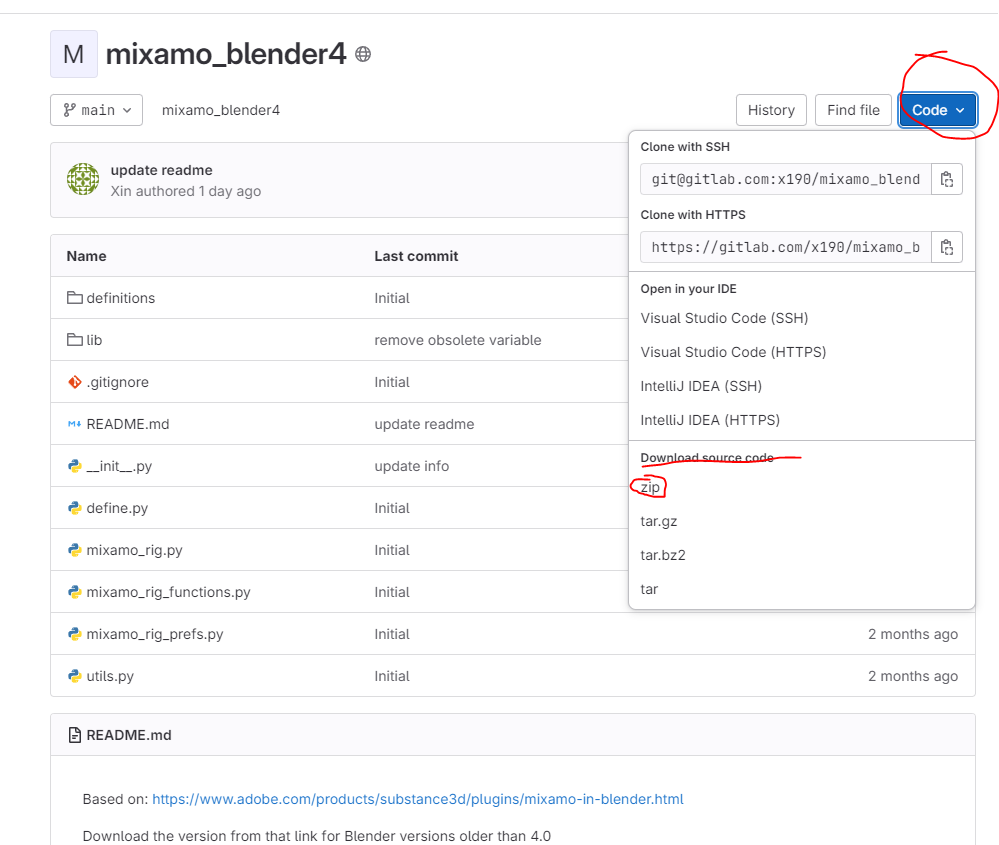Open README.md in the file list
Screen dimensions: 999x845
coord(127,424)
